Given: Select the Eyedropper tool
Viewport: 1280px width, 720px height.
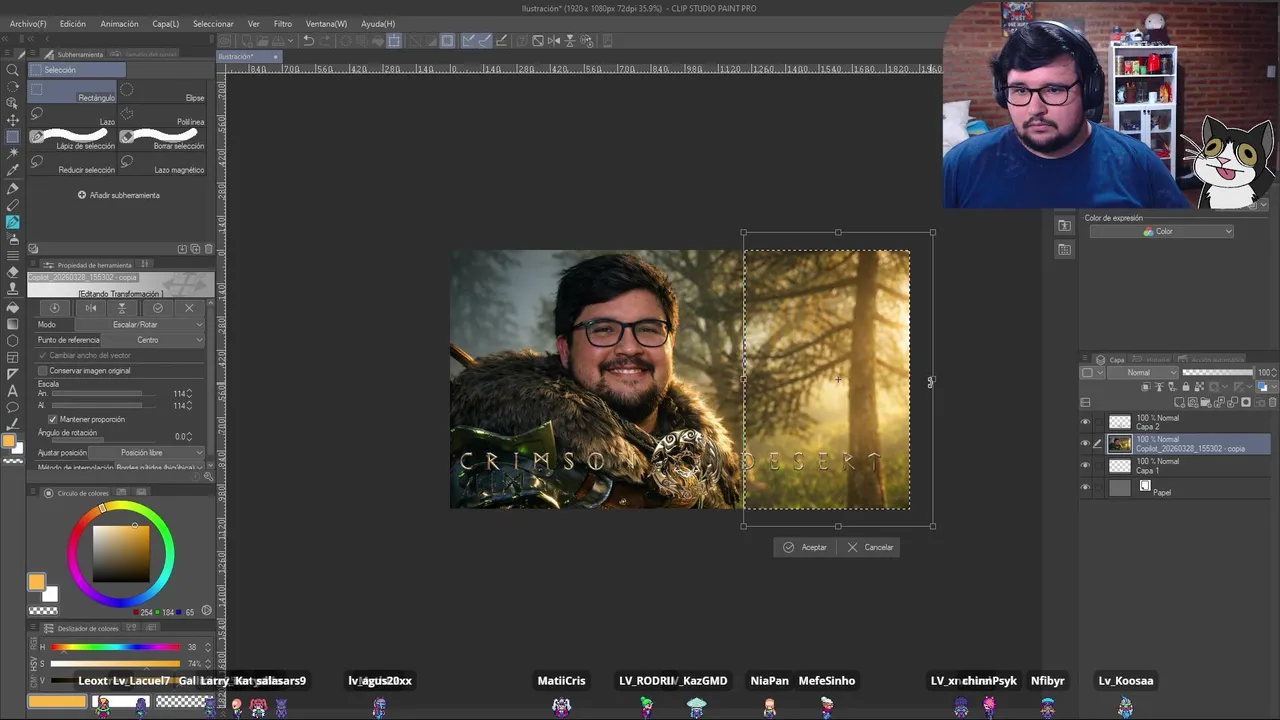Looking at the screenshot, I should point(13,170).
